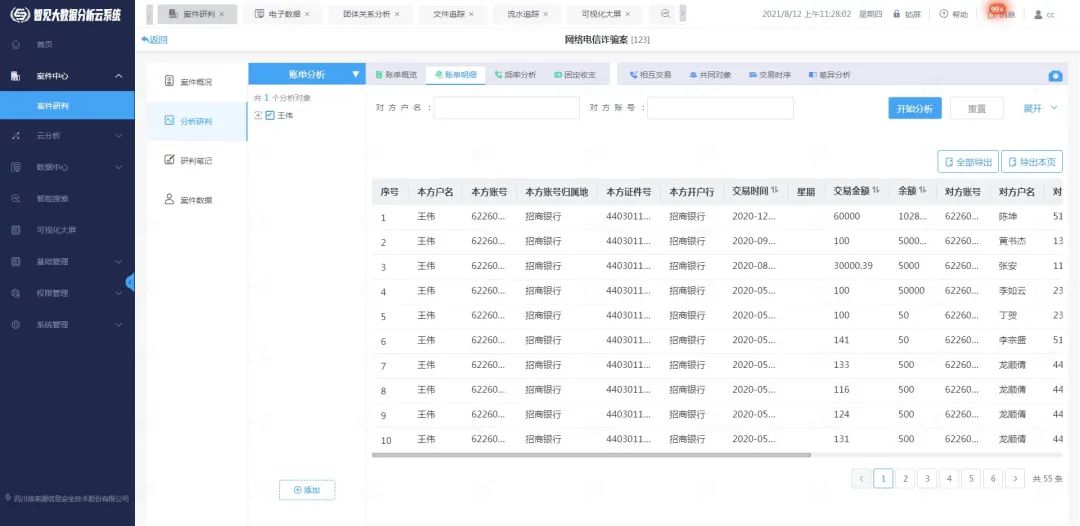The image size is (1080, 526).
Task: Sort by 交易时间 column
Action: [774, 191]
